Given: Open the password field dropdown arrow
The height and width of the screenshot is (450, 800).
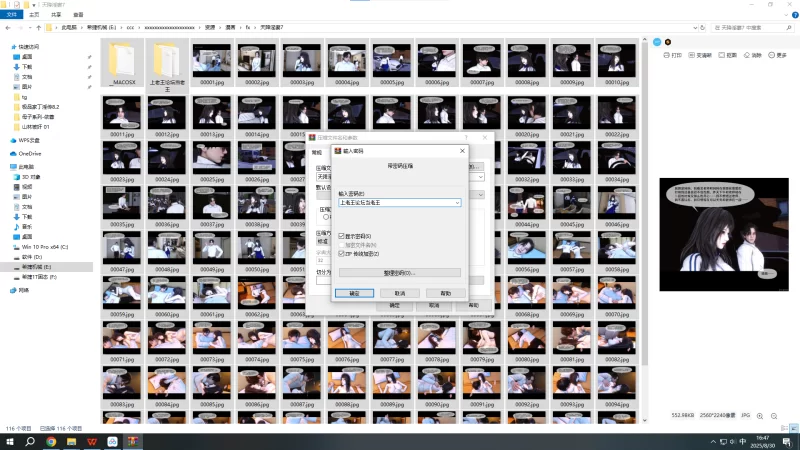Looking at the screenshot, I should 457,203.
